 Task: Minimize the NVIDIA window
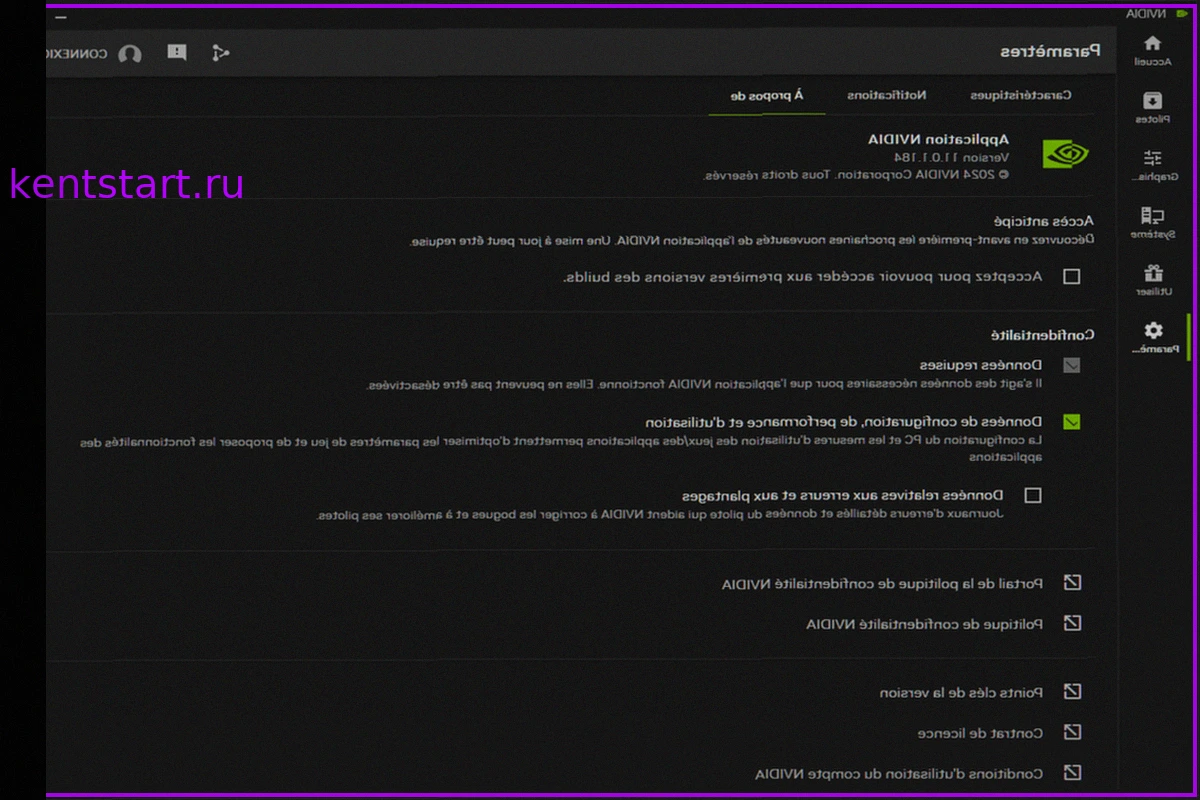pos(62,15)
